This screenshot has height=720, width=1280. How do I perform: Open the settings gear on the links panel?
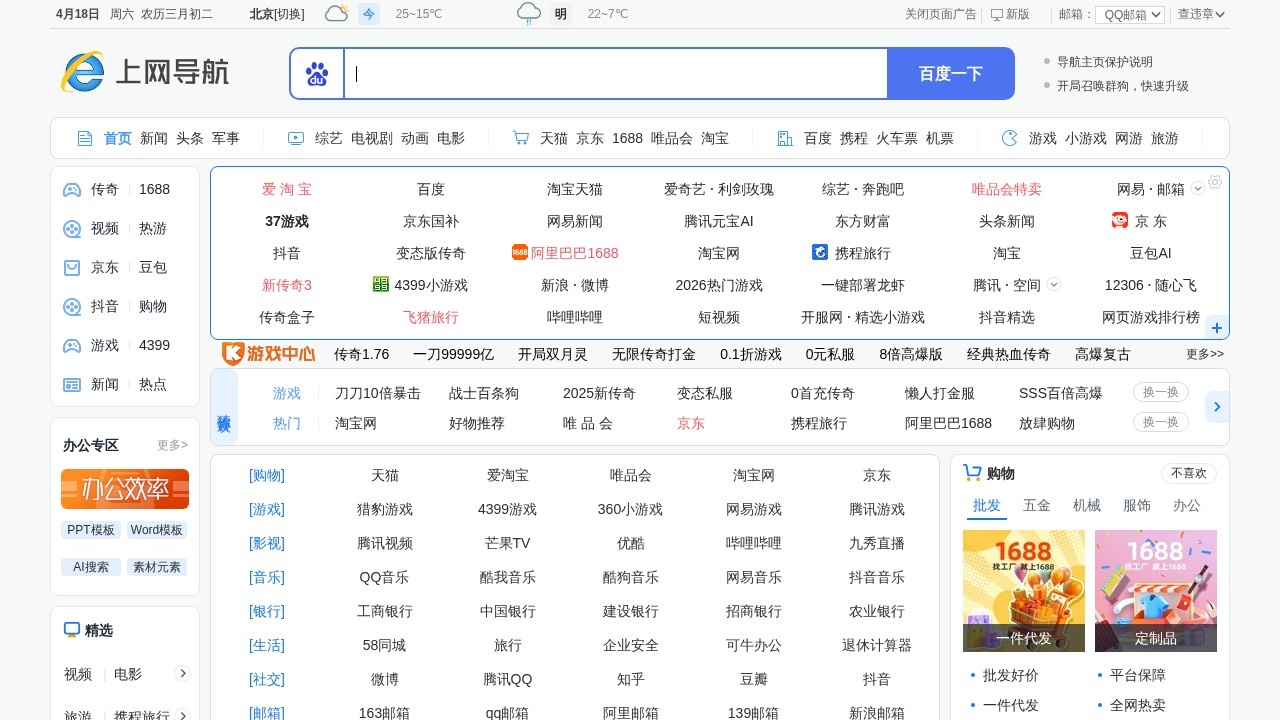tap(1215, 182)
